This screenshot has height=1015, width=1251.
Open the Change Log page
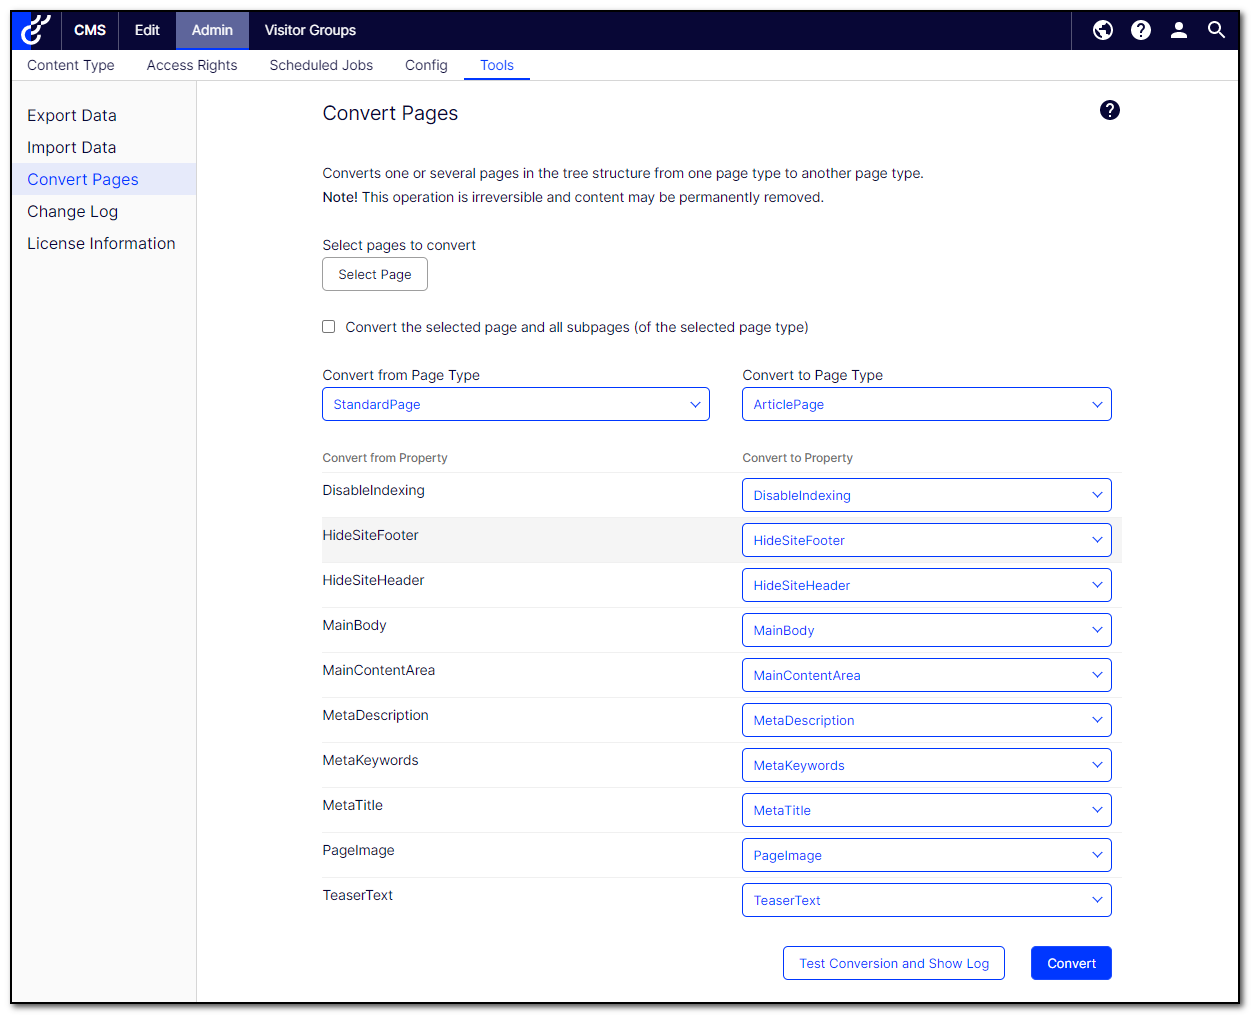pyautogui.click(x=72, y=211)
